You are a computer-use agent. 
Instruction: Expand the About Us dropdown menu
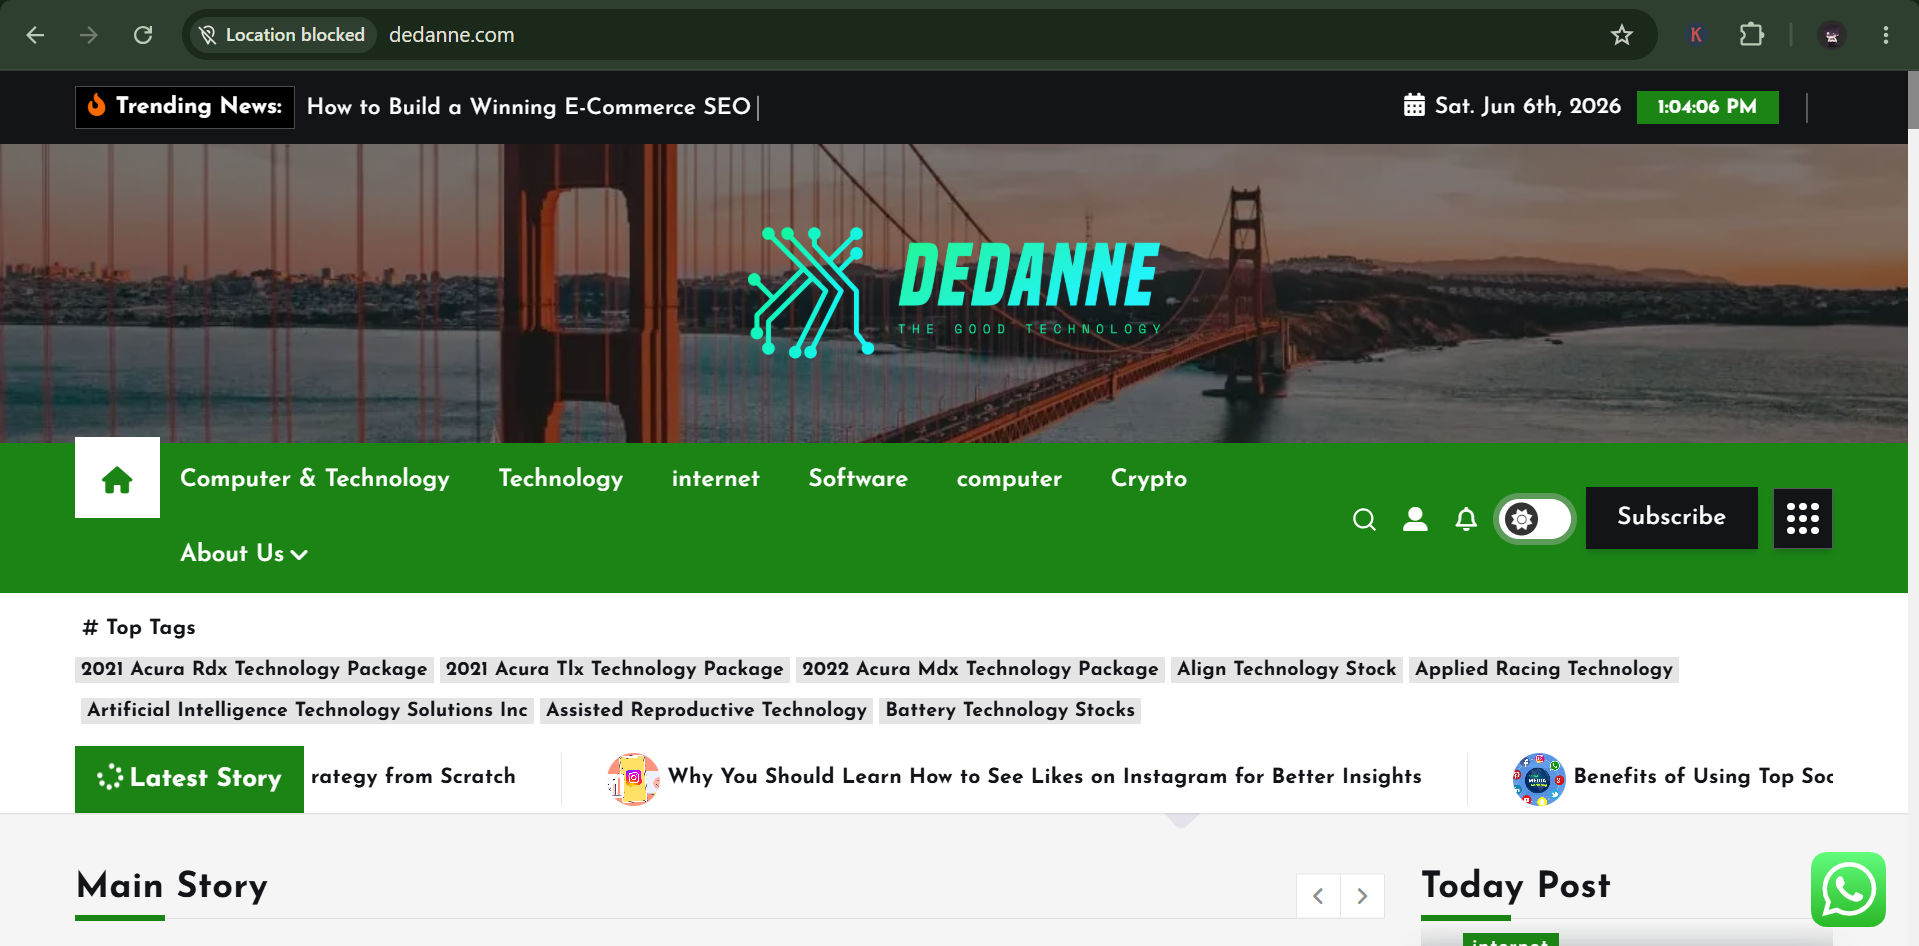(x=243, y=553)
